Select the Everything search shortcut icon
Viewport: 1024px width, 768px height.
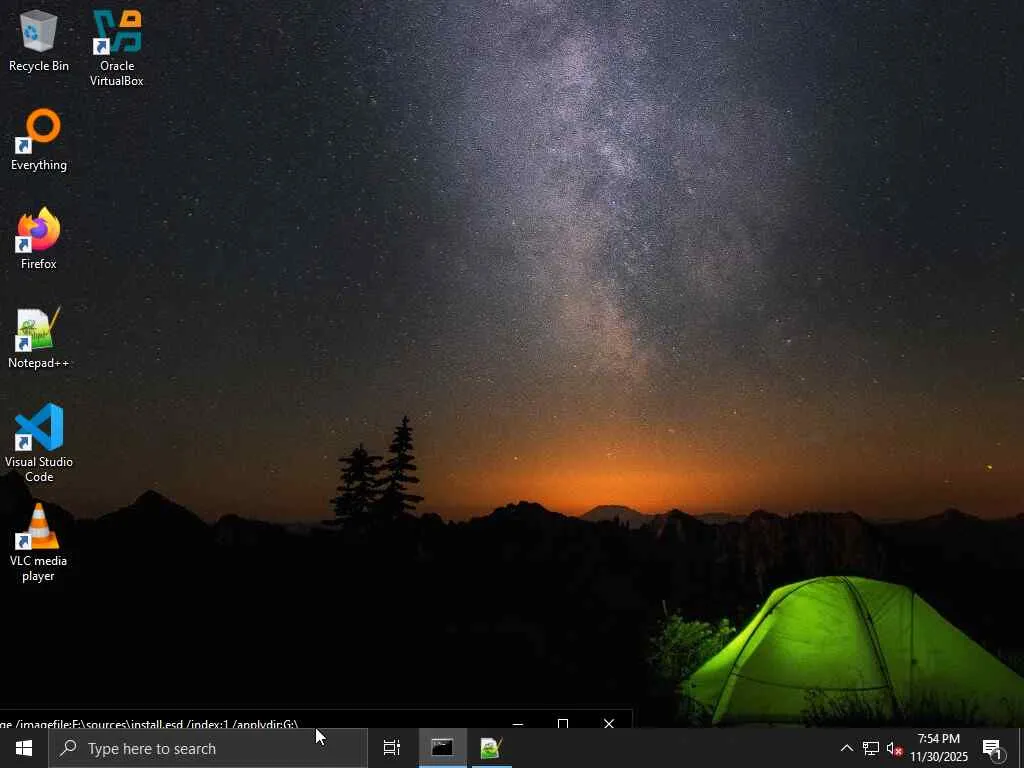coord(39,140)
